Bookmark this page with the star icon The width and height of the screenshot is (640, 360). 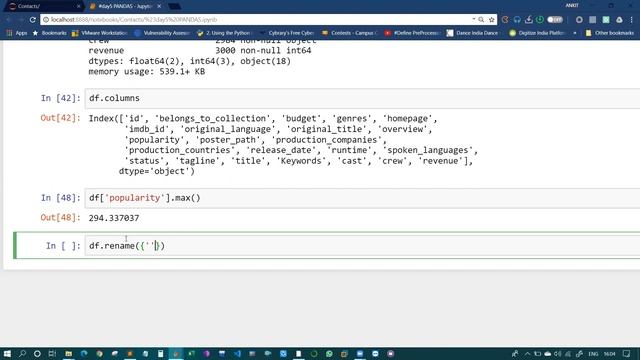pyautogui.click(x=491, y=20)
